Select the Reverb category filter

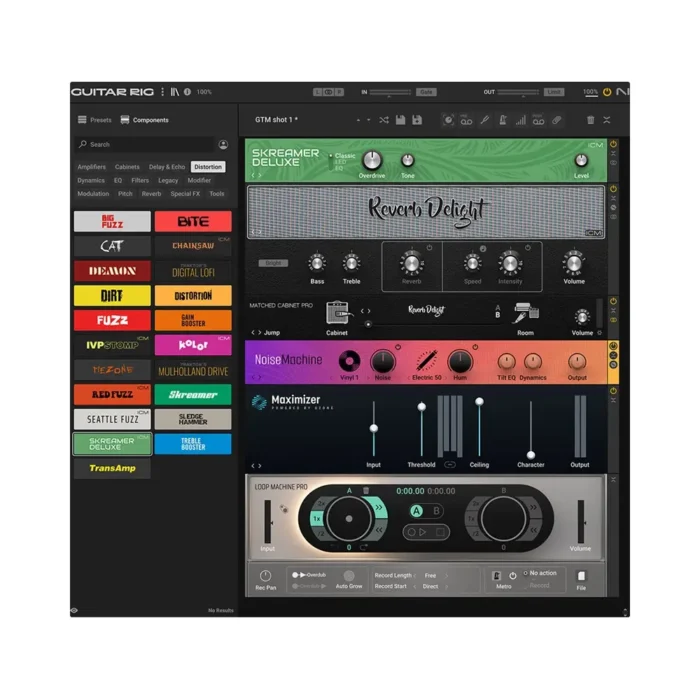coord(151,194)
